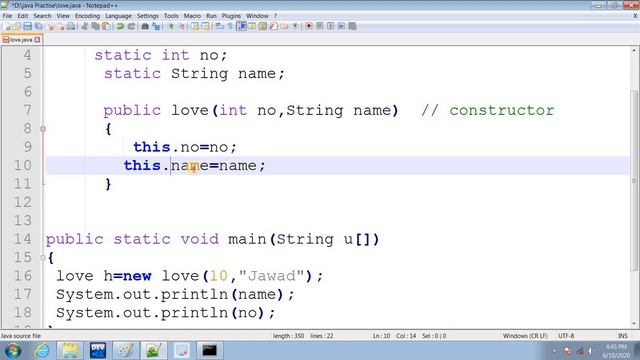Click the Redo toolbar icon
The height and width of the screenshot is (360, 640).
[x=131, y=27]
